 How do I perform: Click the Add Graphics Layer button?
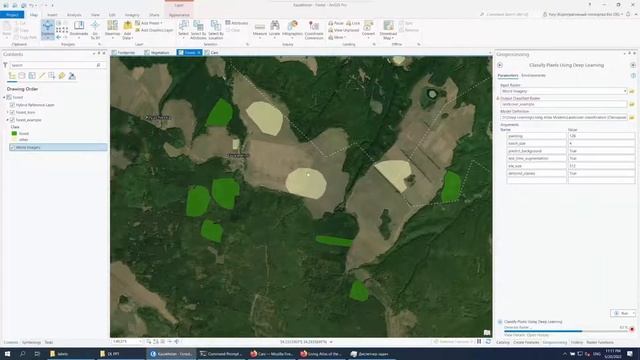tap(154, 30)
